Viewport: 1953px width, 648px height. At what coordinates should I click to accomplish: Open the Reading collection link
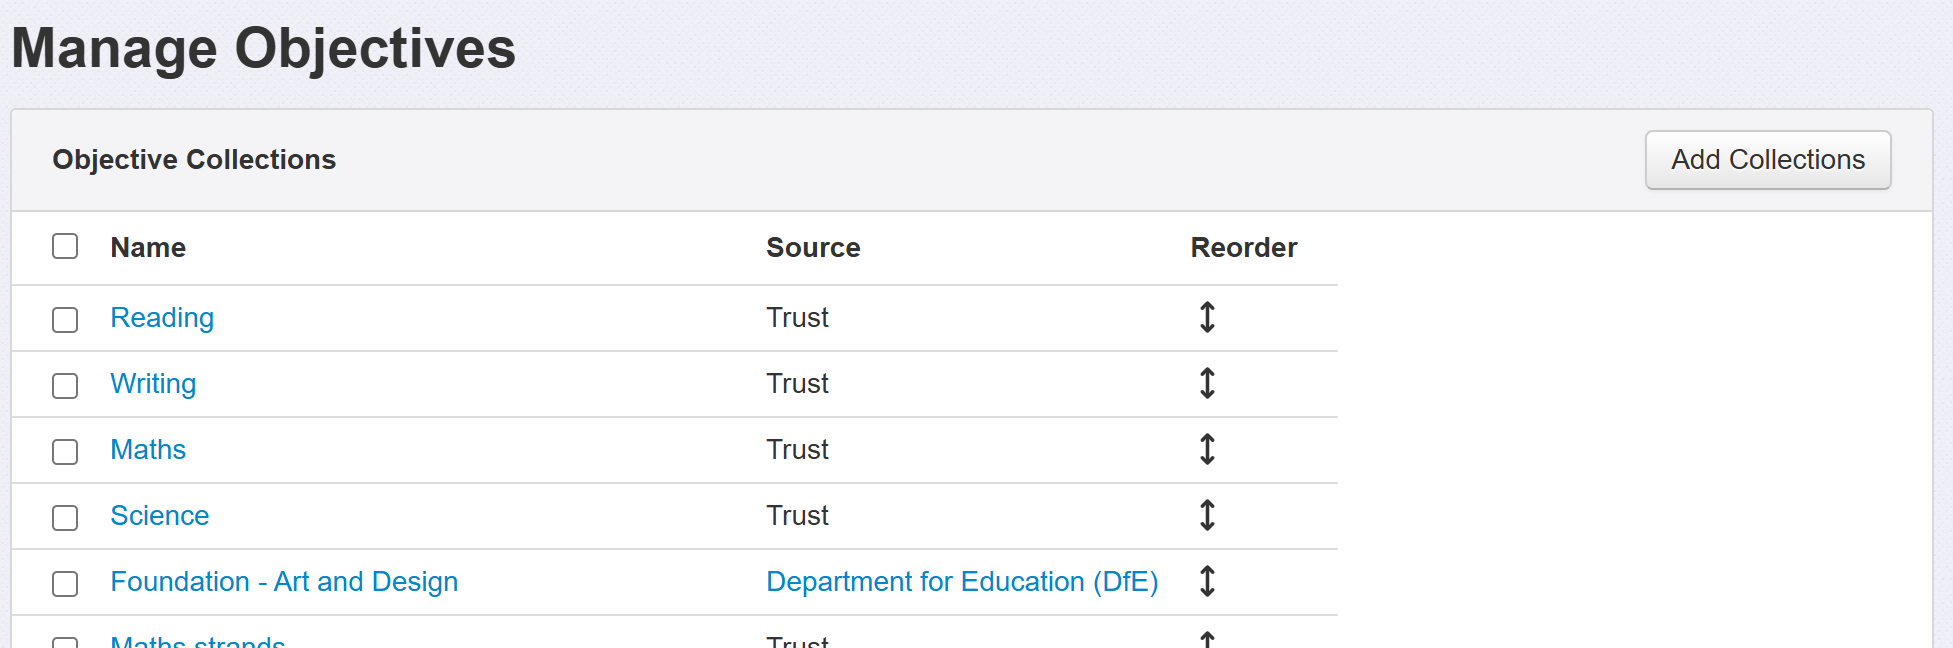pos(162,318)
